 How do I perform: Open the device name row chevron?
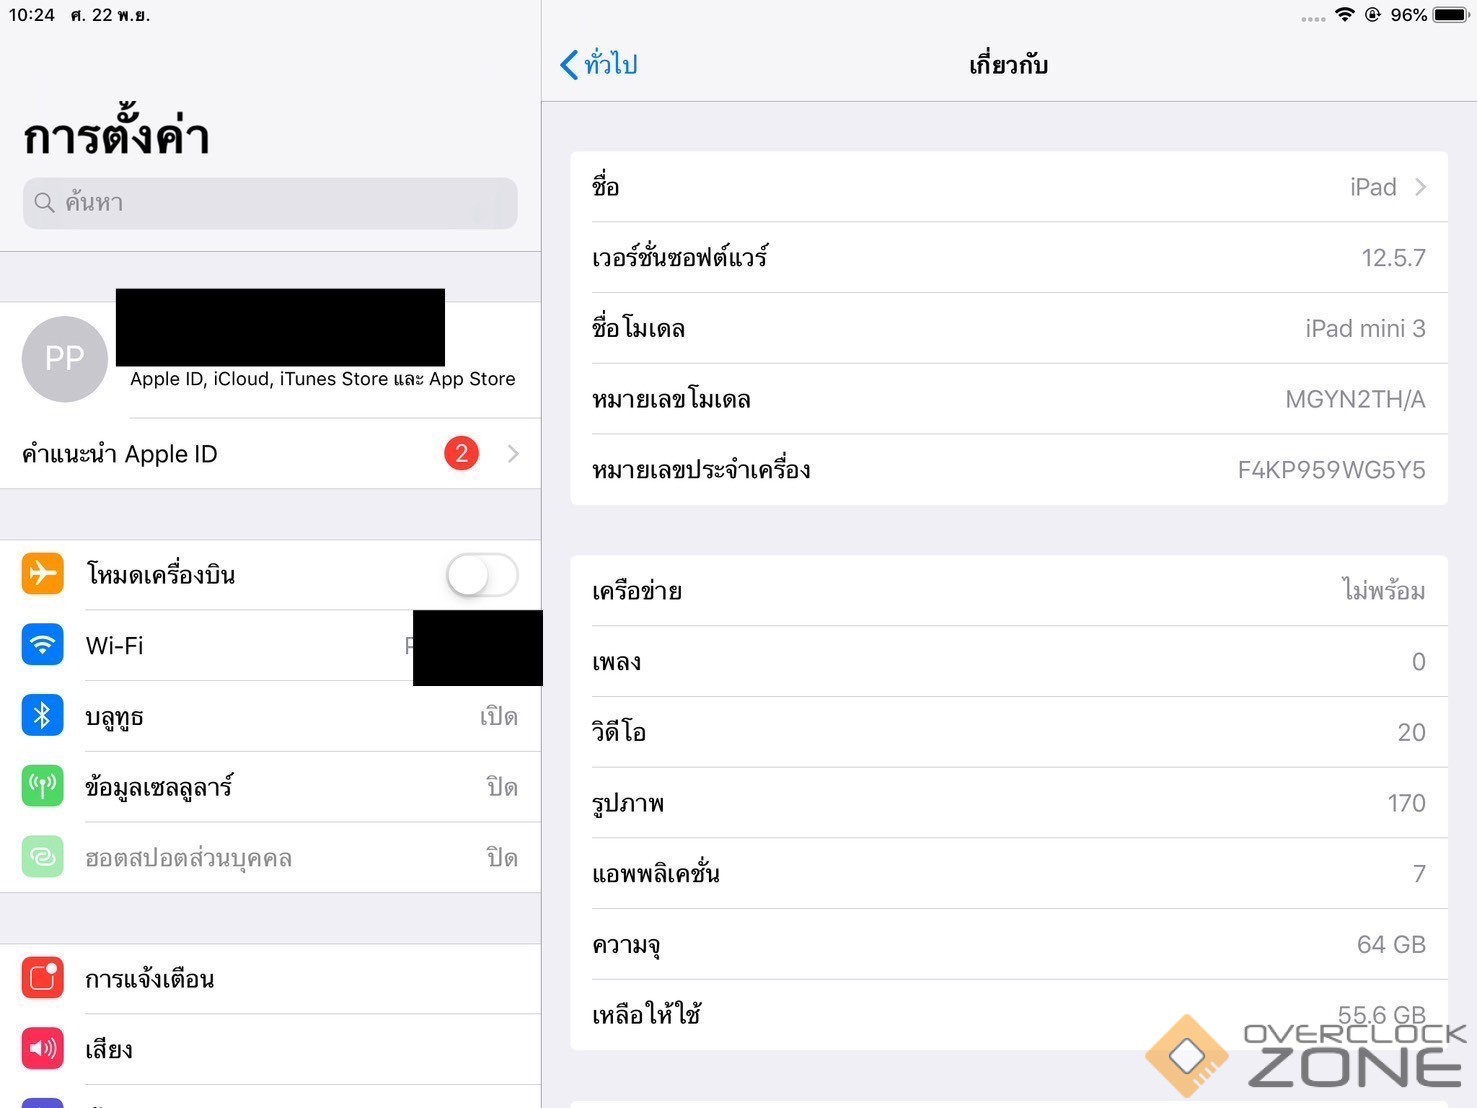click(x=1420, y=187)
